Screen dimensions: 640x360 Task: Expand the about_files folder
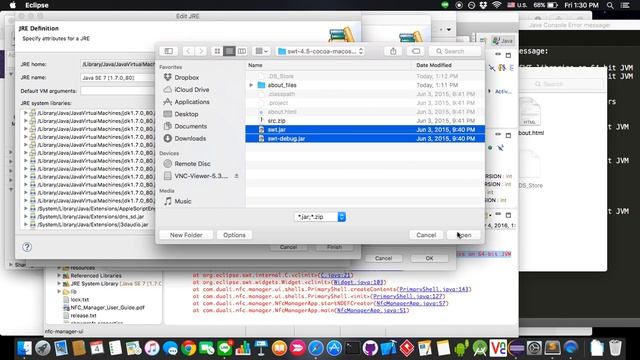click(x=251, y=85)
